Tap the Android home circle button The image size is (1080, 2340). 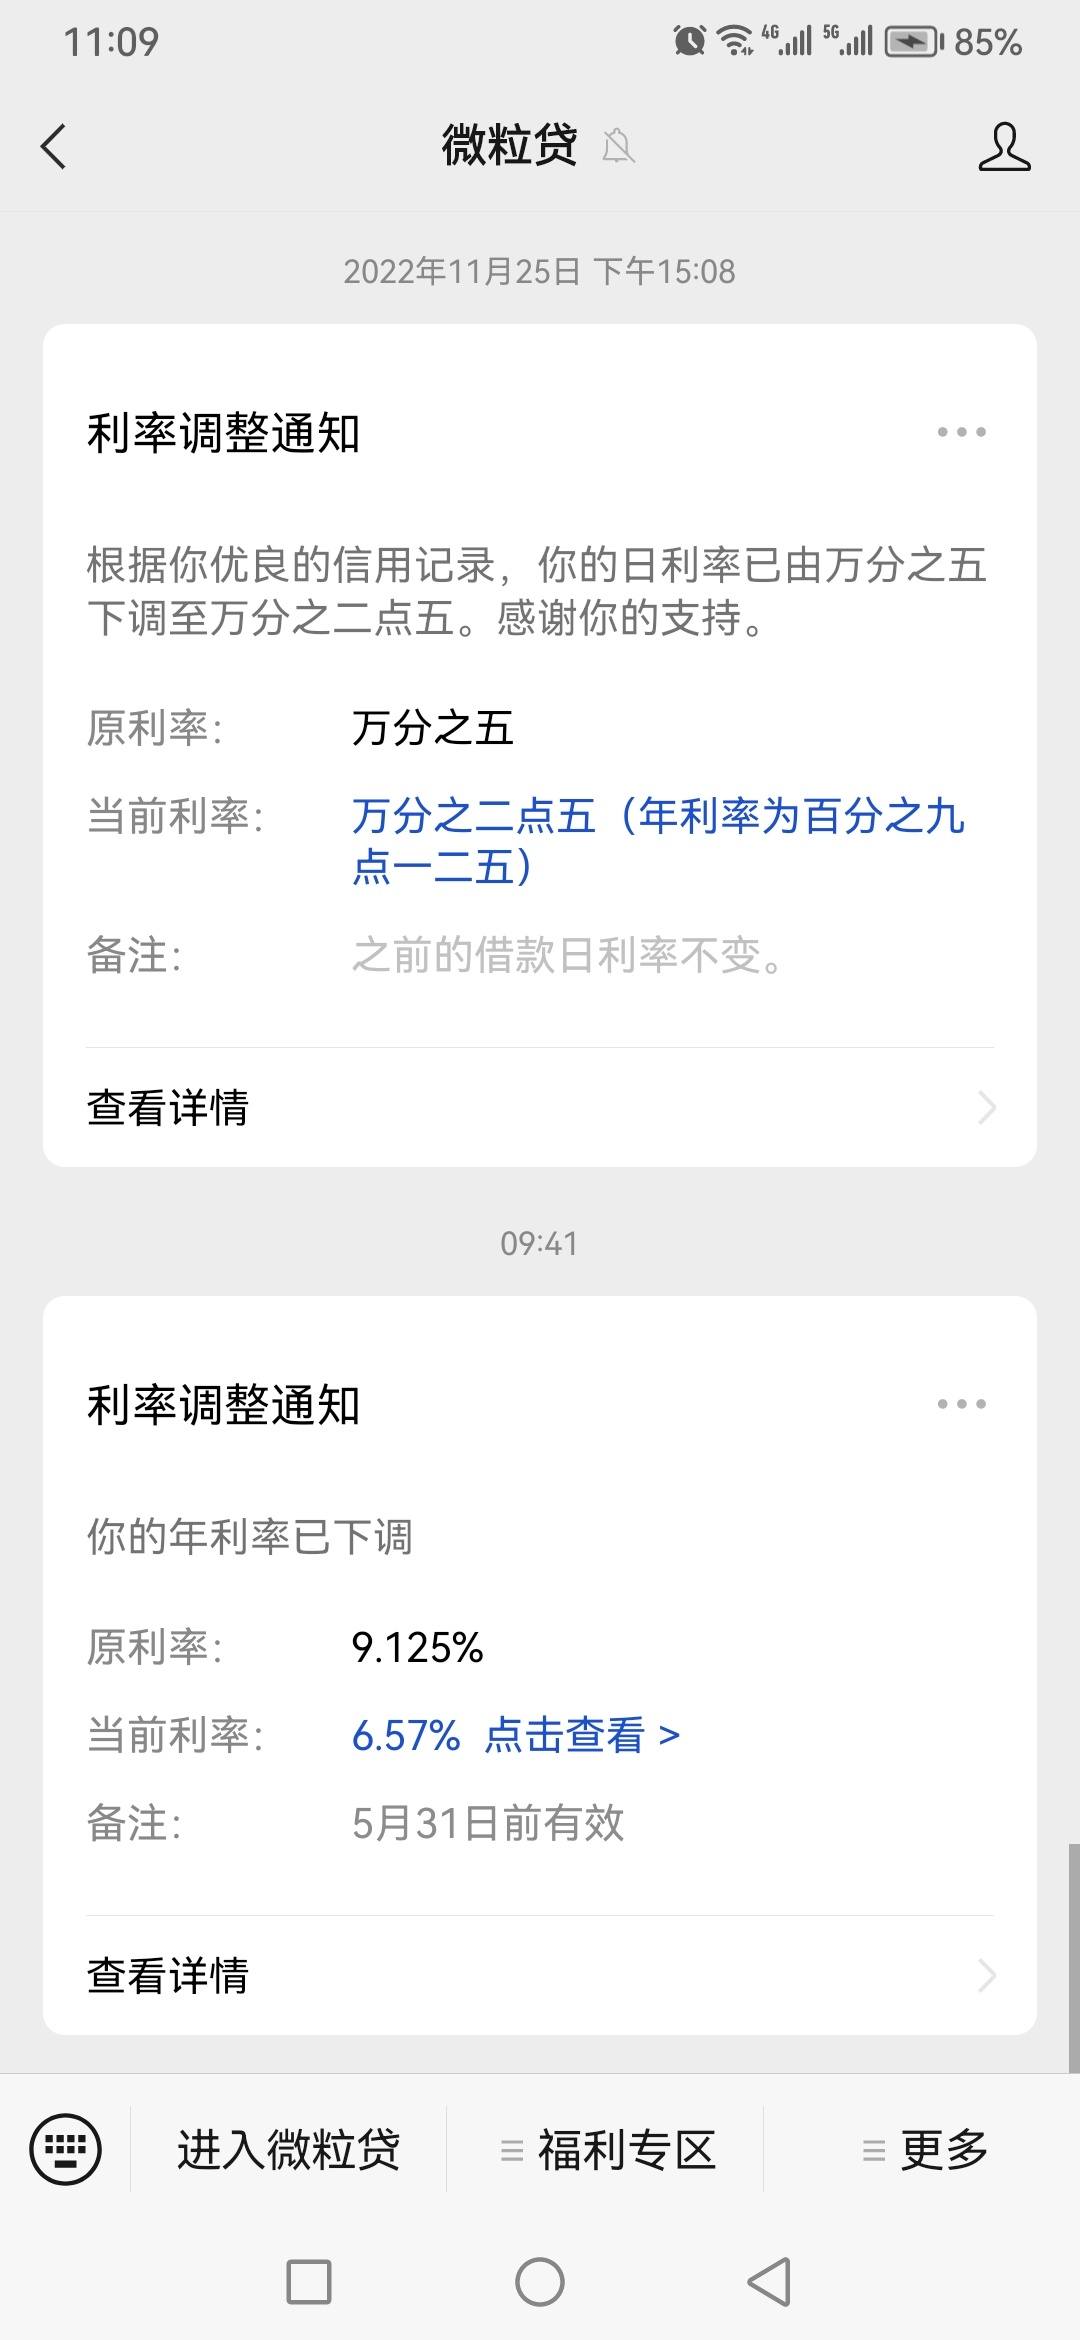[x=540, y=2282]
